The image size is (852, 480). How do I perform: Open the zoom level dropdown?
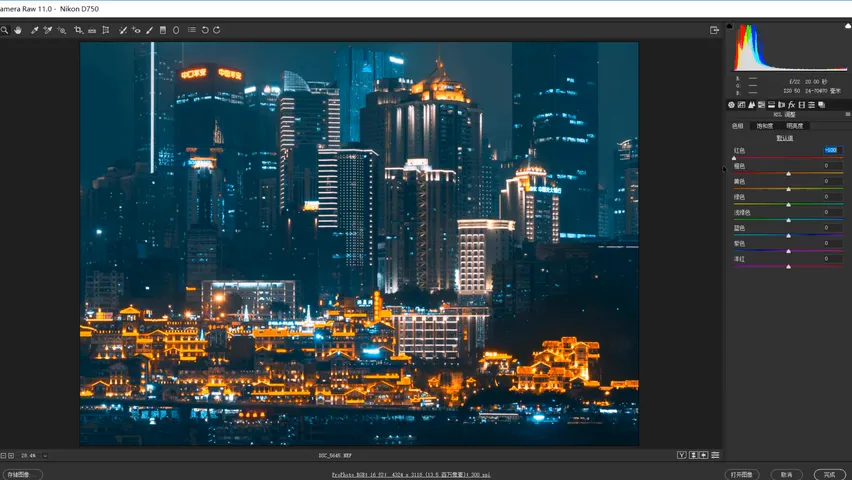coord(45,456)
